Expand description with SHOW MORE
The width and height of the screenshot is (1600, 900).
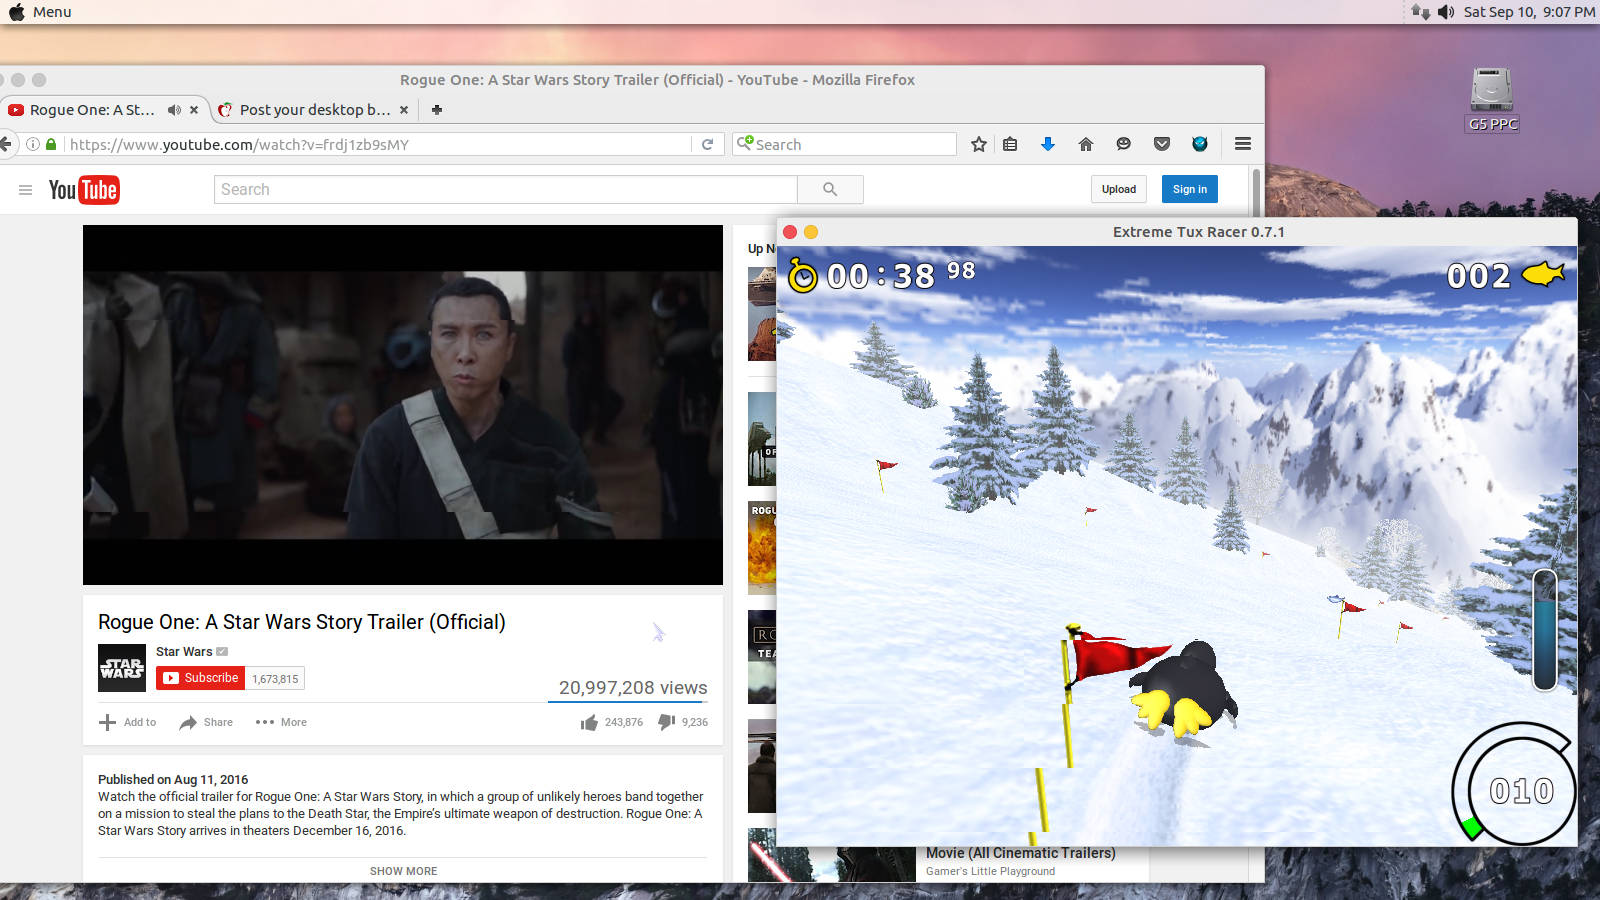[x=403, y=871]
